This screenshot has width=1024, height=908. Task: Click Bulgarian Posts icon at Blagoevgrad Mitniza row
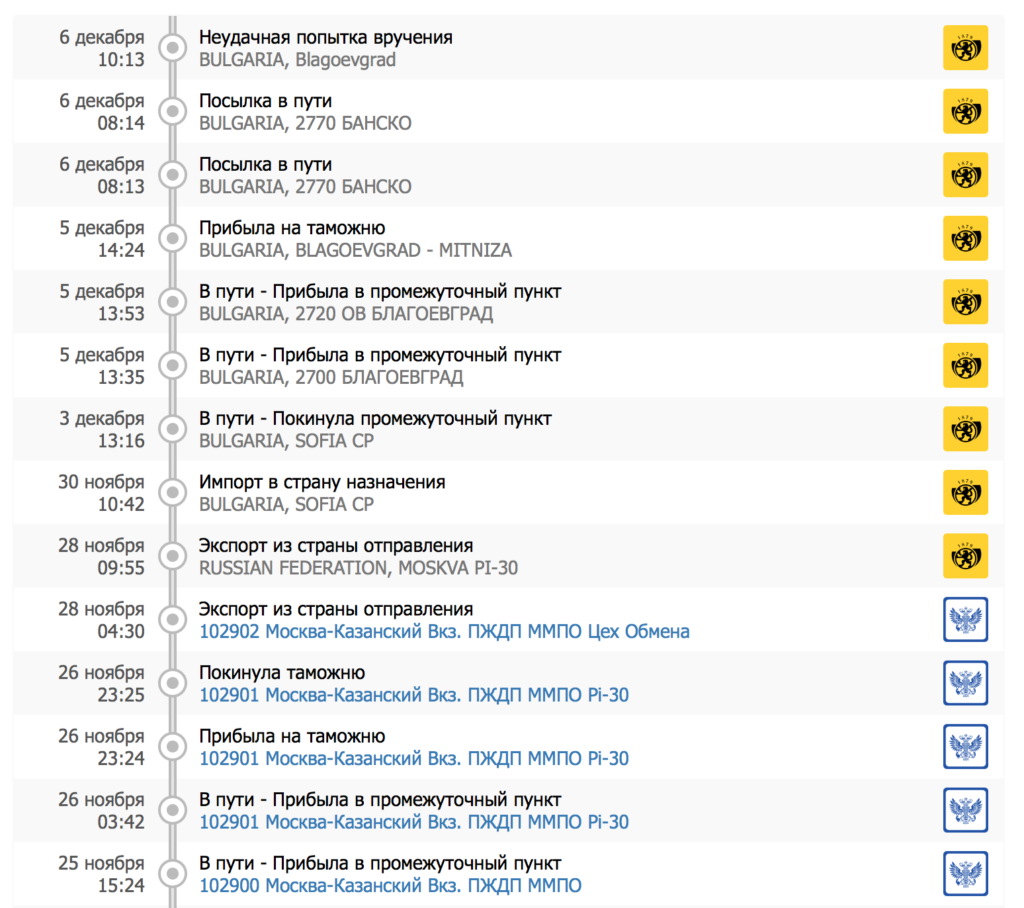point(965,239)
